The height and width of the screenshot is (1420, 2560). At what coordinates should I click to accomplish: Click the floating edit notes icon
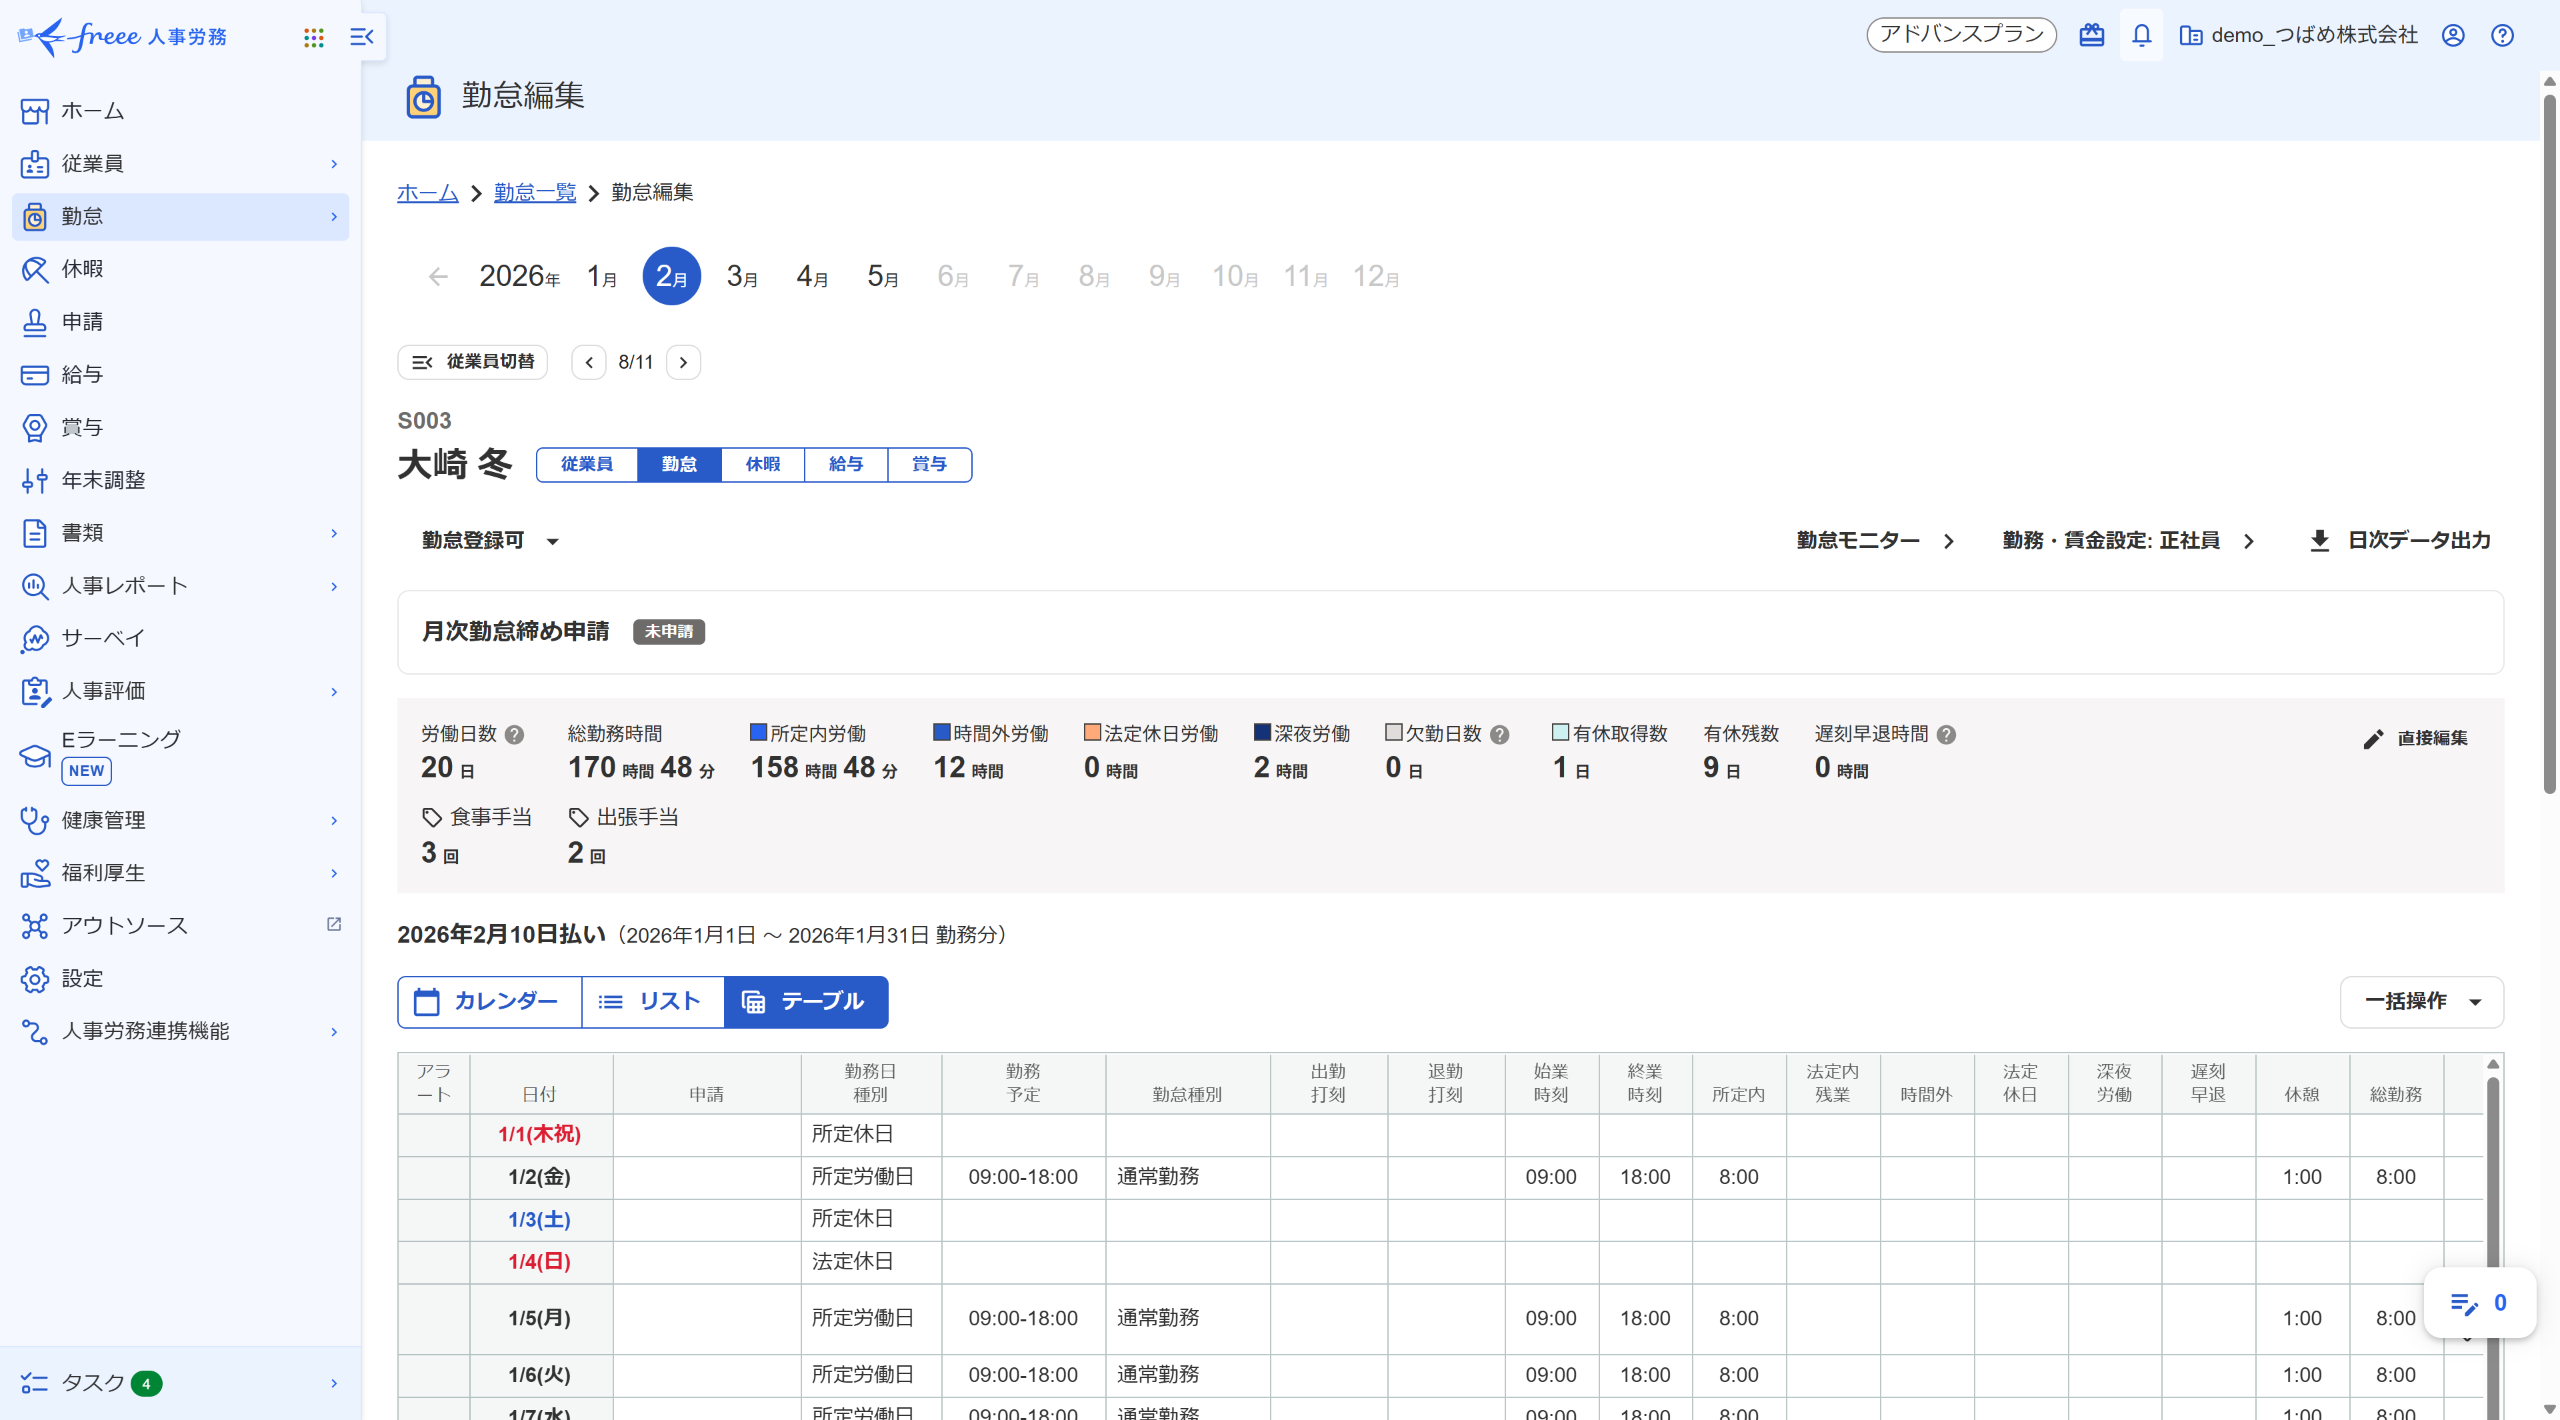pyautogui.click(x=2464, y=1304)
